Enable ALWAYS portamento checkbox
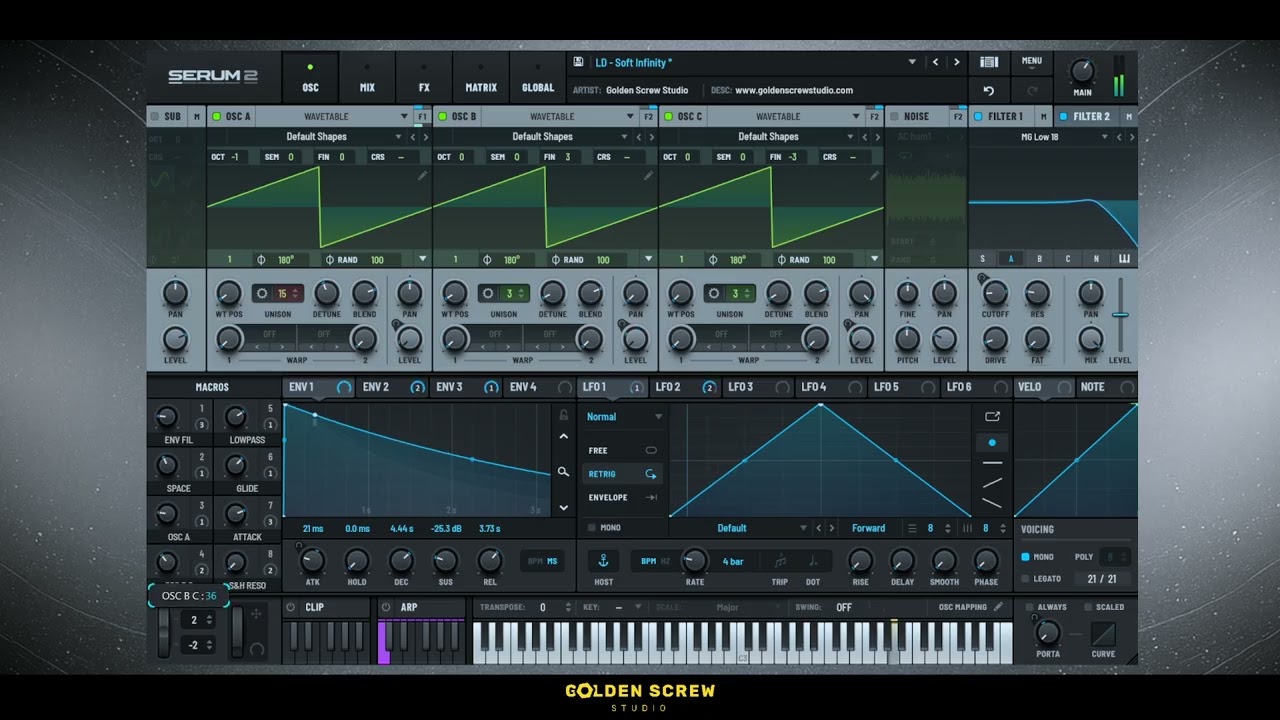The image size is (1280, 720). (x=1028, y=607)
